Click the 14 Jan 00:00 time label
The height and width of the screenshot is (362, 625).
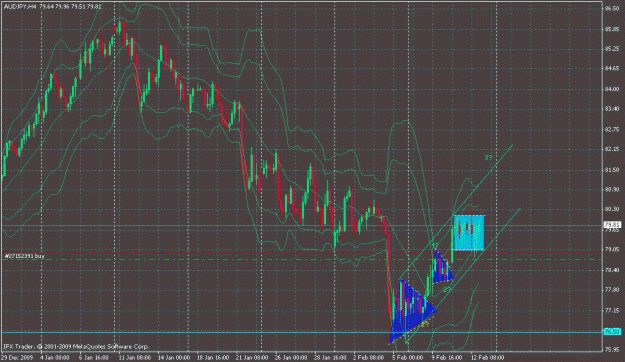coord(173,358)
